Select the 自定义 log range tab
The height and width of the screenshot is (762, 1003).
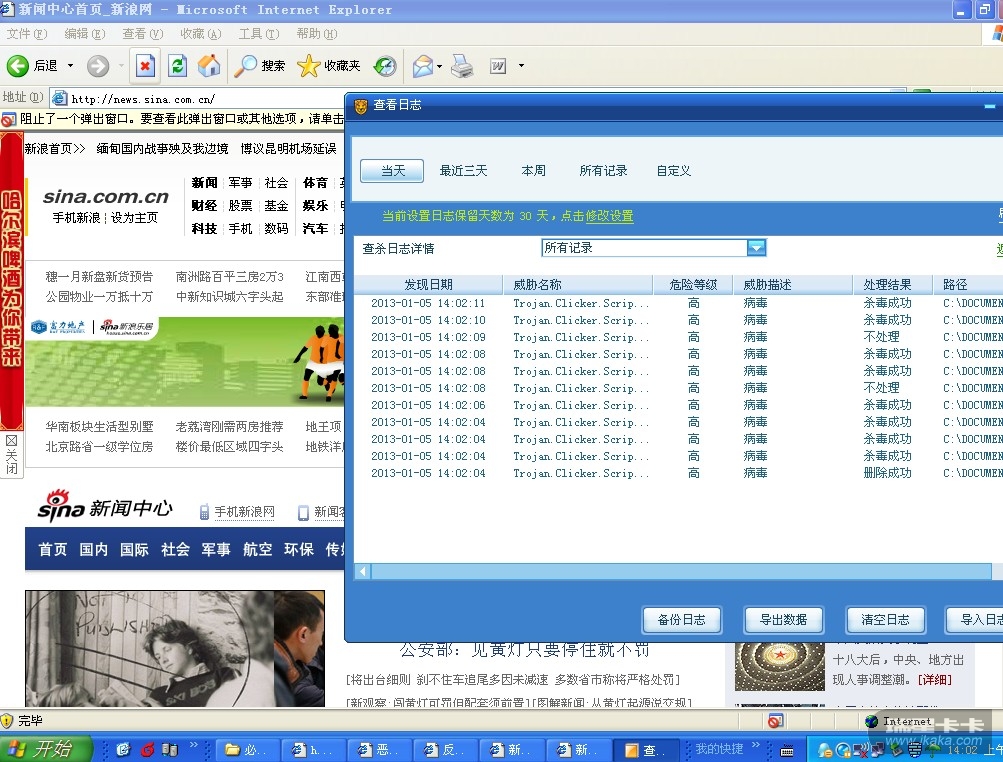674,171
